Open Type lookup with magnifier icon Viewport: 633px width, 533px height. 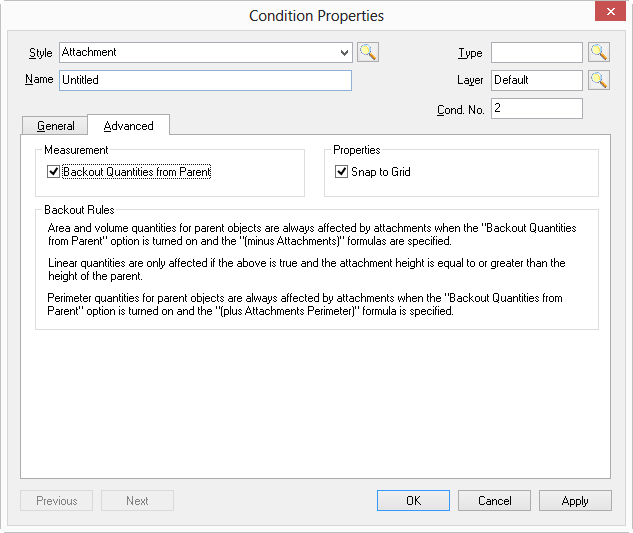pos(599,52)
